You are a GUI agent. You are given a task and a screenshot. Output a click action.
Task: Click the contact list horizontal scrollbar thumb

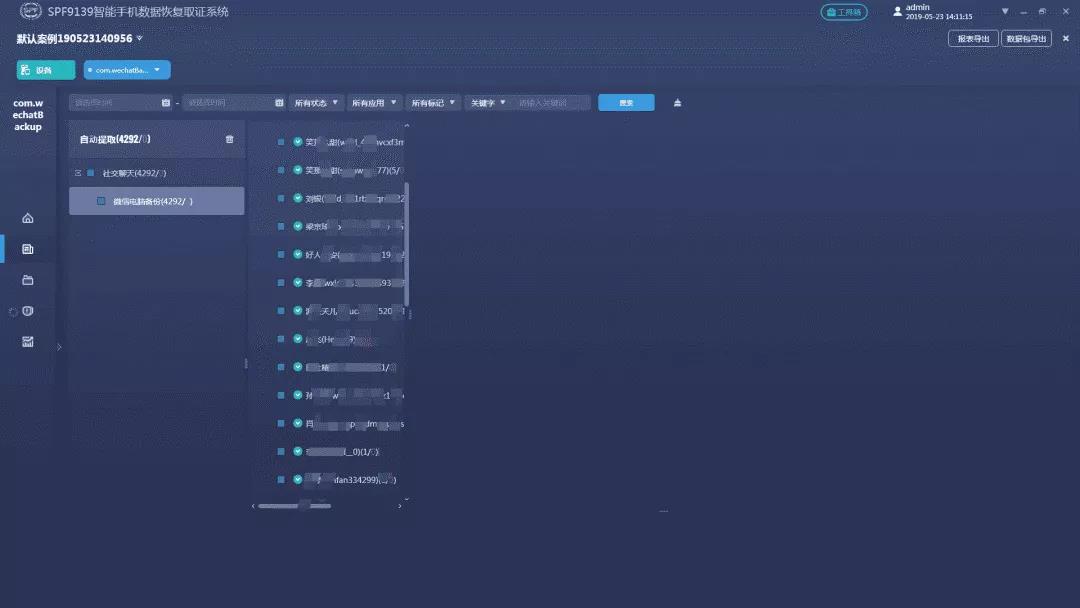295,506
